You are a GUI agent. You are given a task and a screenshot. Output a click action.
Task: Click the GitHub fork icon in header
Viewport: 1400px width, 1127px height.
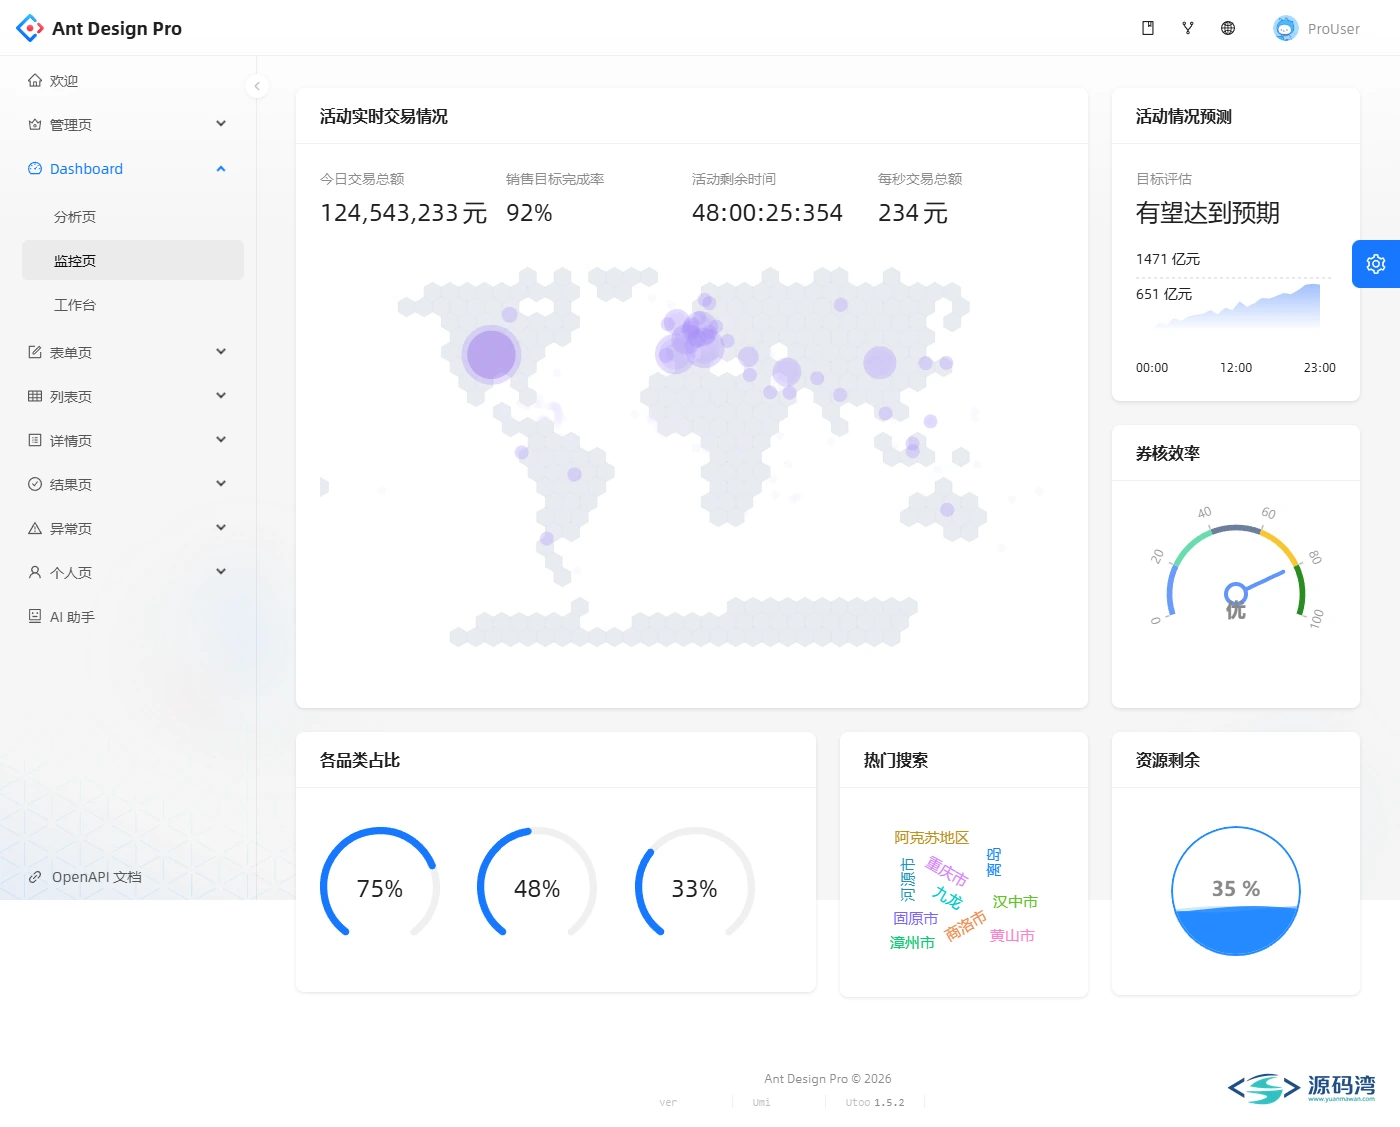click(1188, 28)
